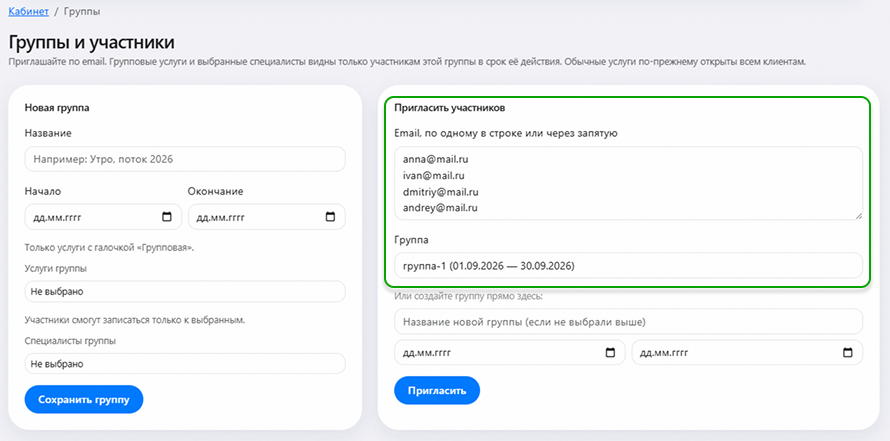890x441 pixels.
Task: Click the Пригласить button
Action: point(437,390)
